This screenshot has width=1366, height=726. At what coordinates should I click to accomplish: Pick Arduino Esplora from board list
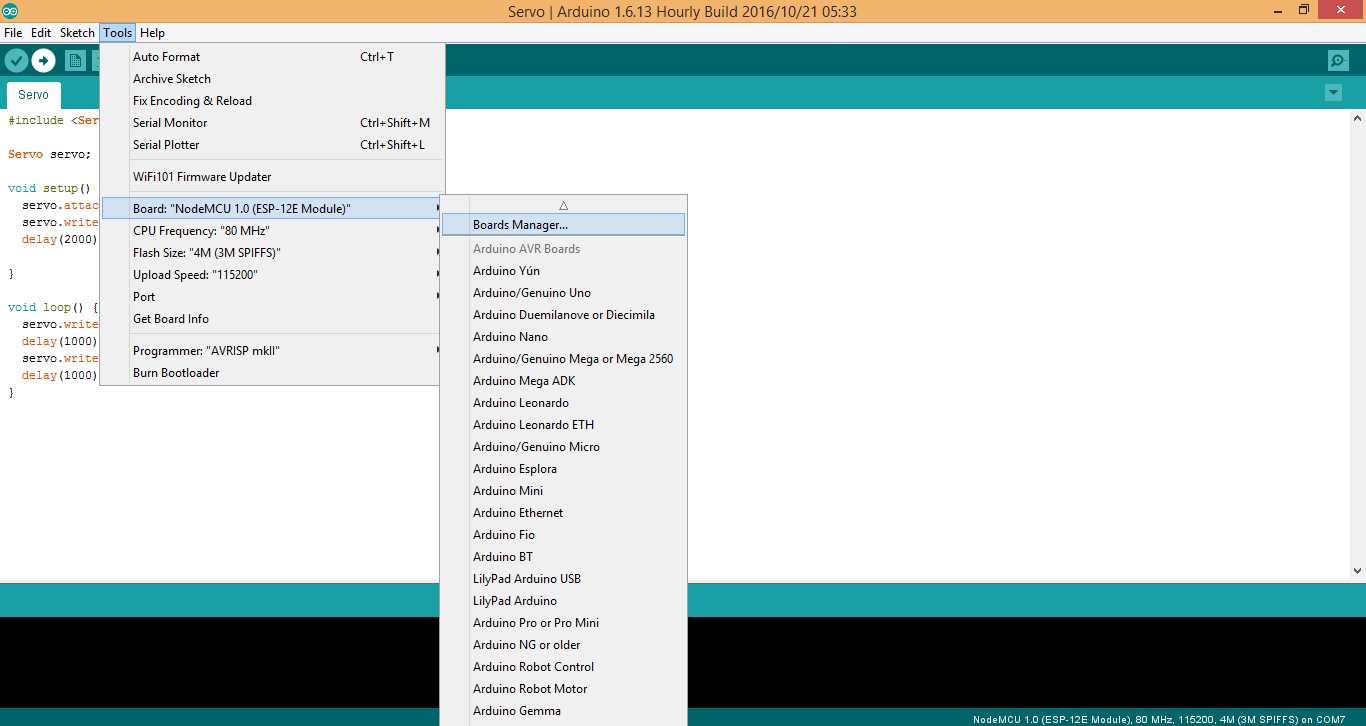click(563, 469)
